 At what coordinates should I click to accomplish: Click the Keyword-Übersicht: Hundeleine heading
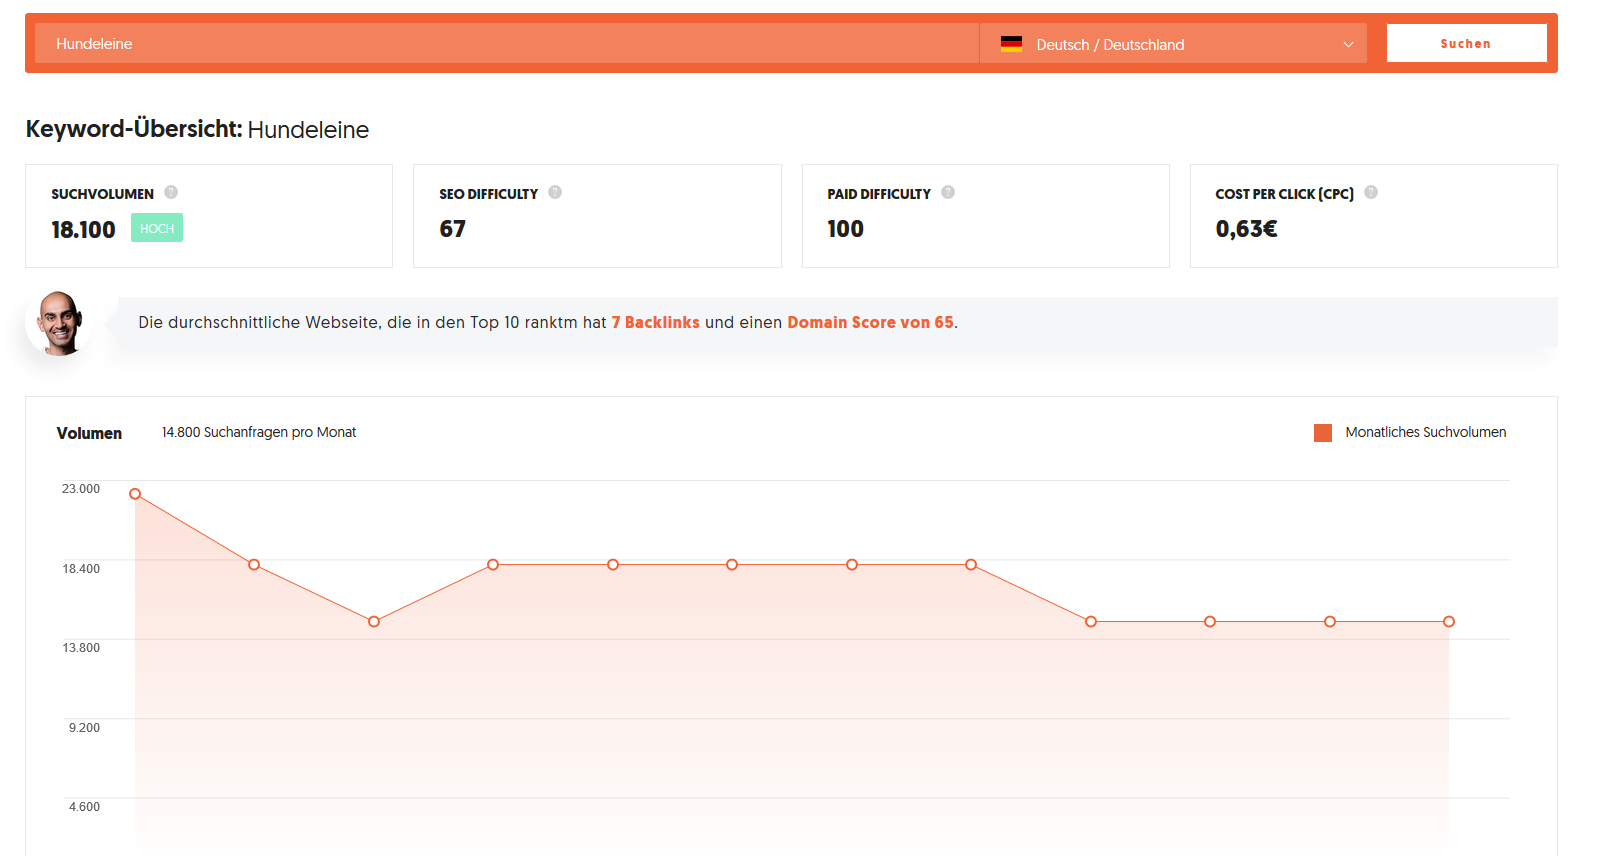pyautogui.click(x=197, y=129)
